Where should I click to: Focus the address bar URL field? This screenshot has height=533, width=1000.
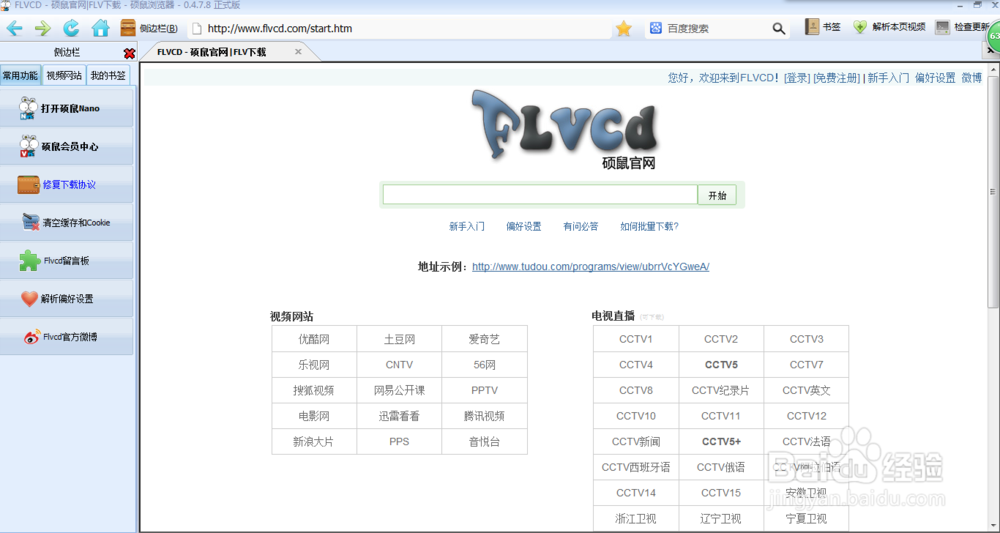pos(399,28)
